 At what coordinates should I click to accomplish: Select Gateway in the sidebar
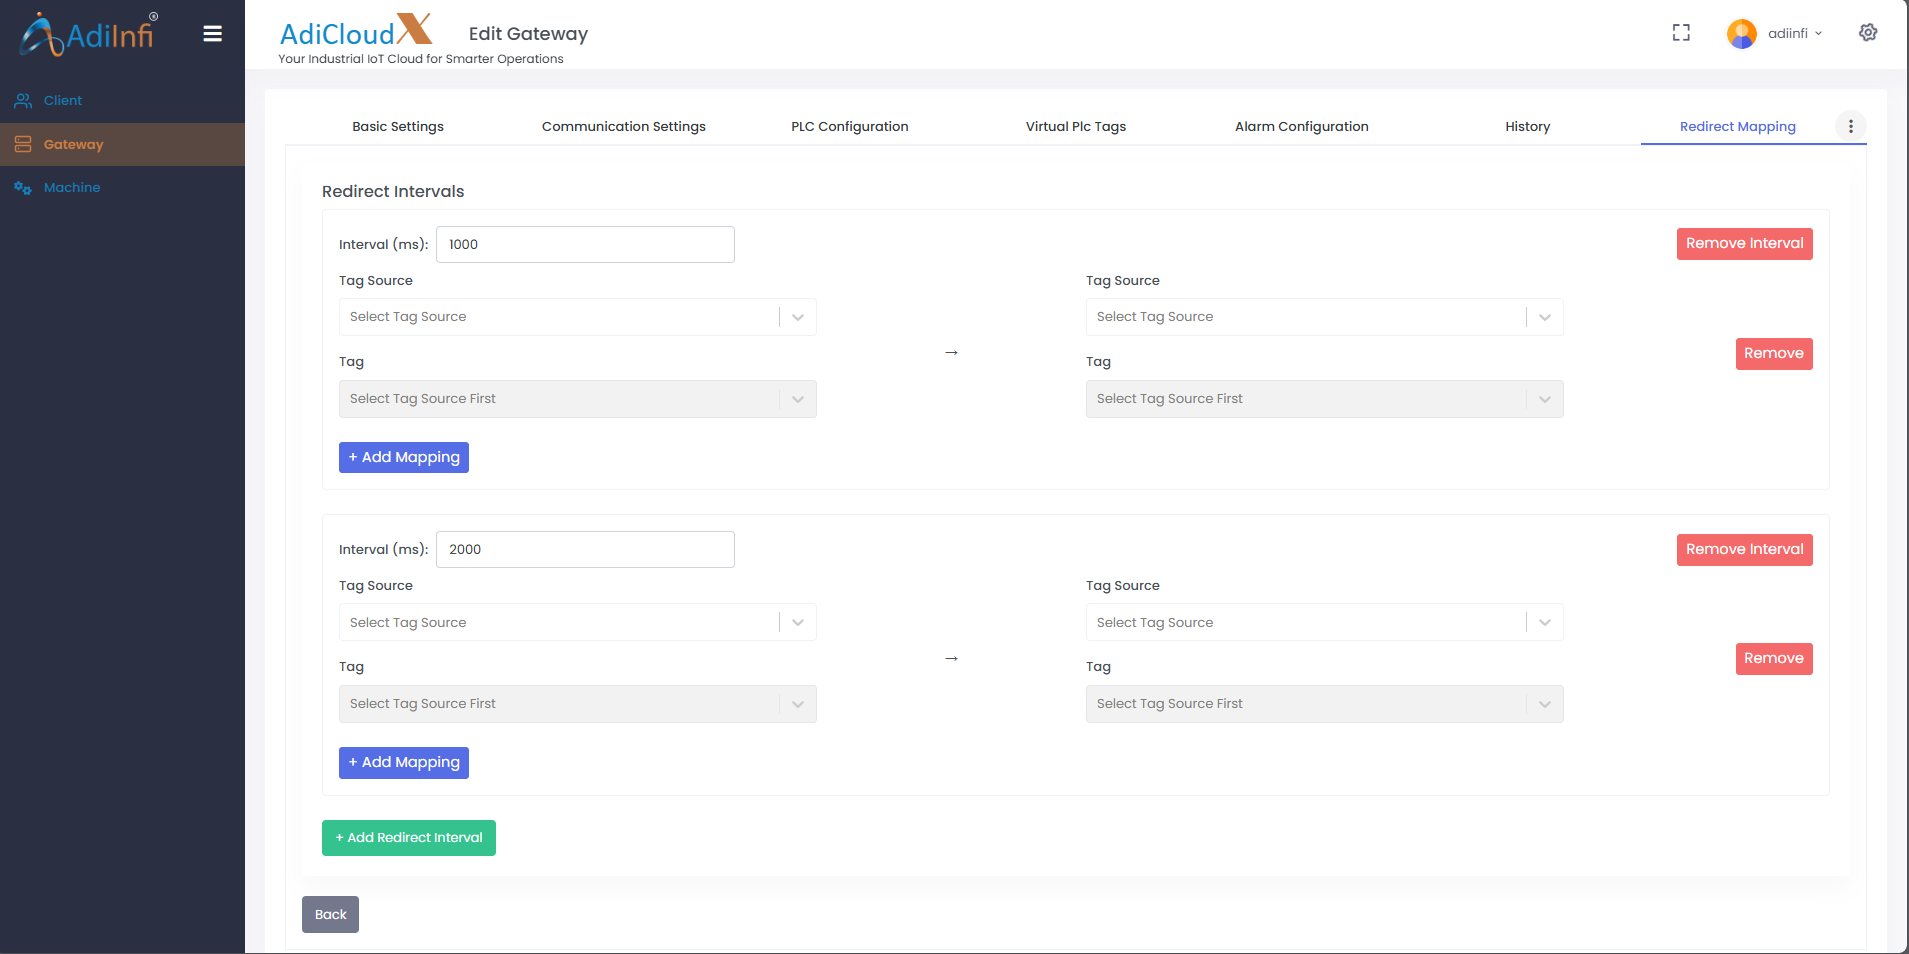click(73, 145)
